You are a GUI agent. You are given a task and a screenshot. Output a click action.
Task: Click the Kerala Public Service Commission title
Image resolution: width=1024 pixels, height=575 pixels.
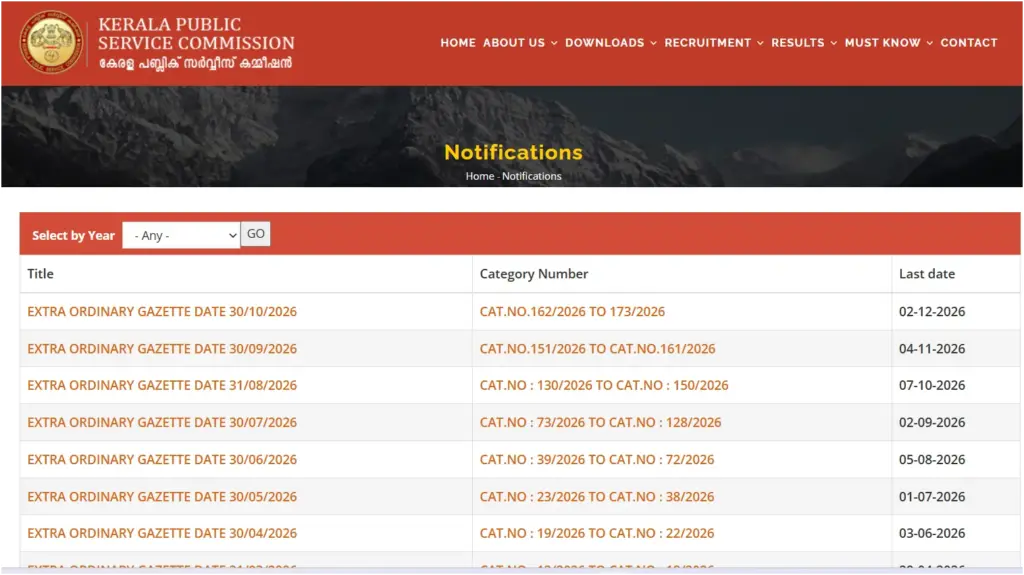(x=196, y=34)
